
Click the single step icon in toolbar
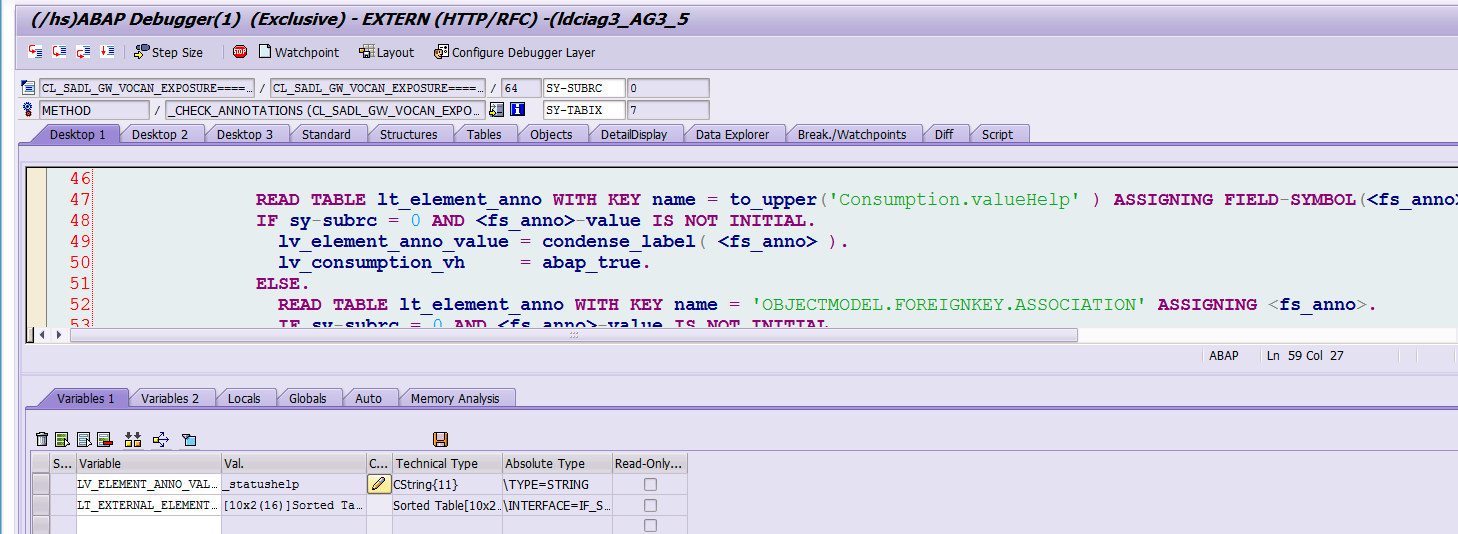pyautogui.click(x=36, y=52)
